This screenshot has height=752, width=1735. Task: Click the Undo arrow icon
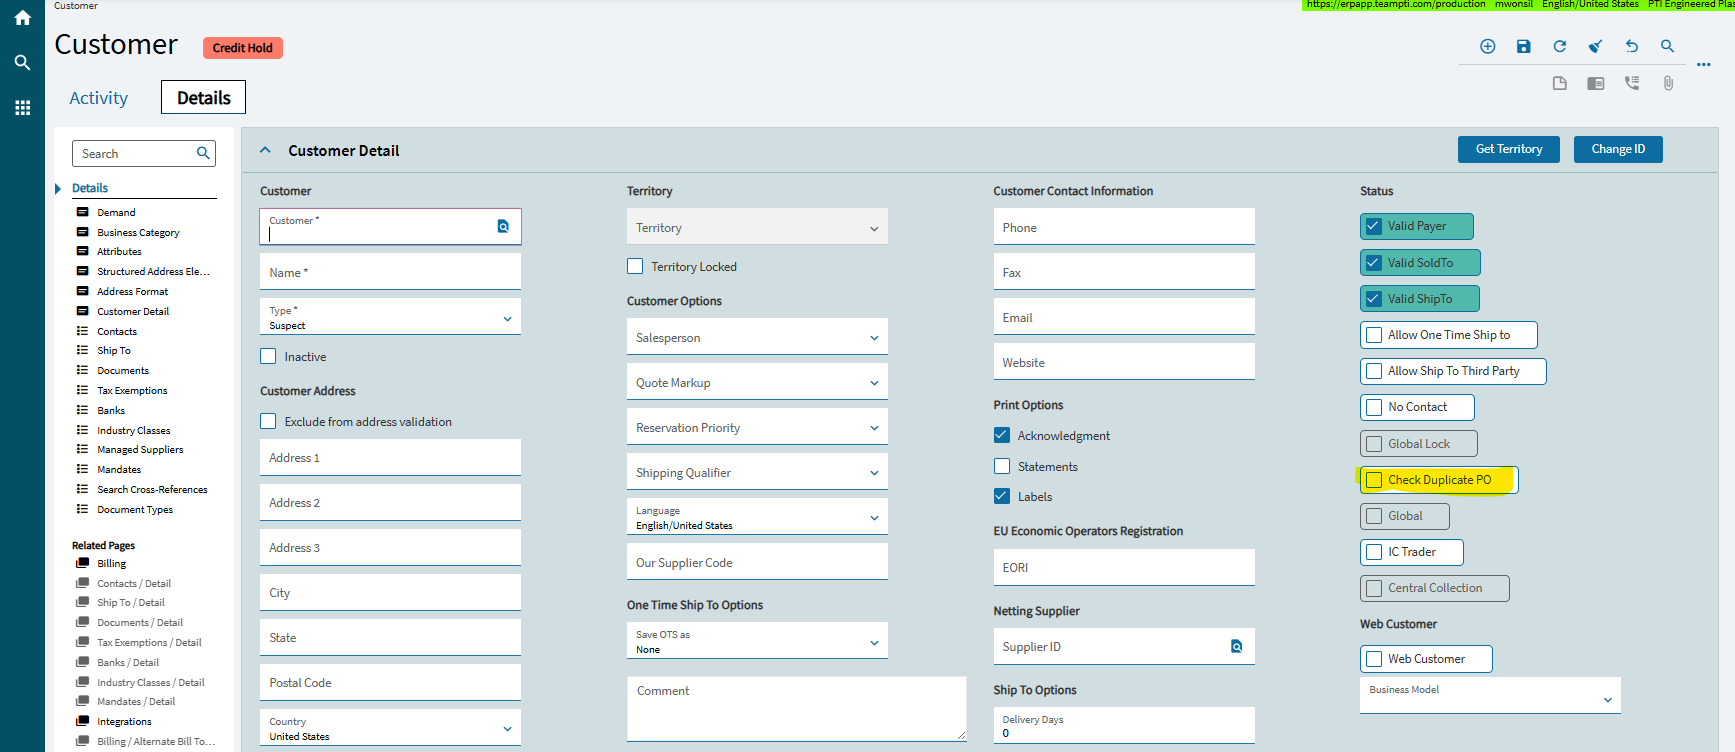pos(1631,46)
